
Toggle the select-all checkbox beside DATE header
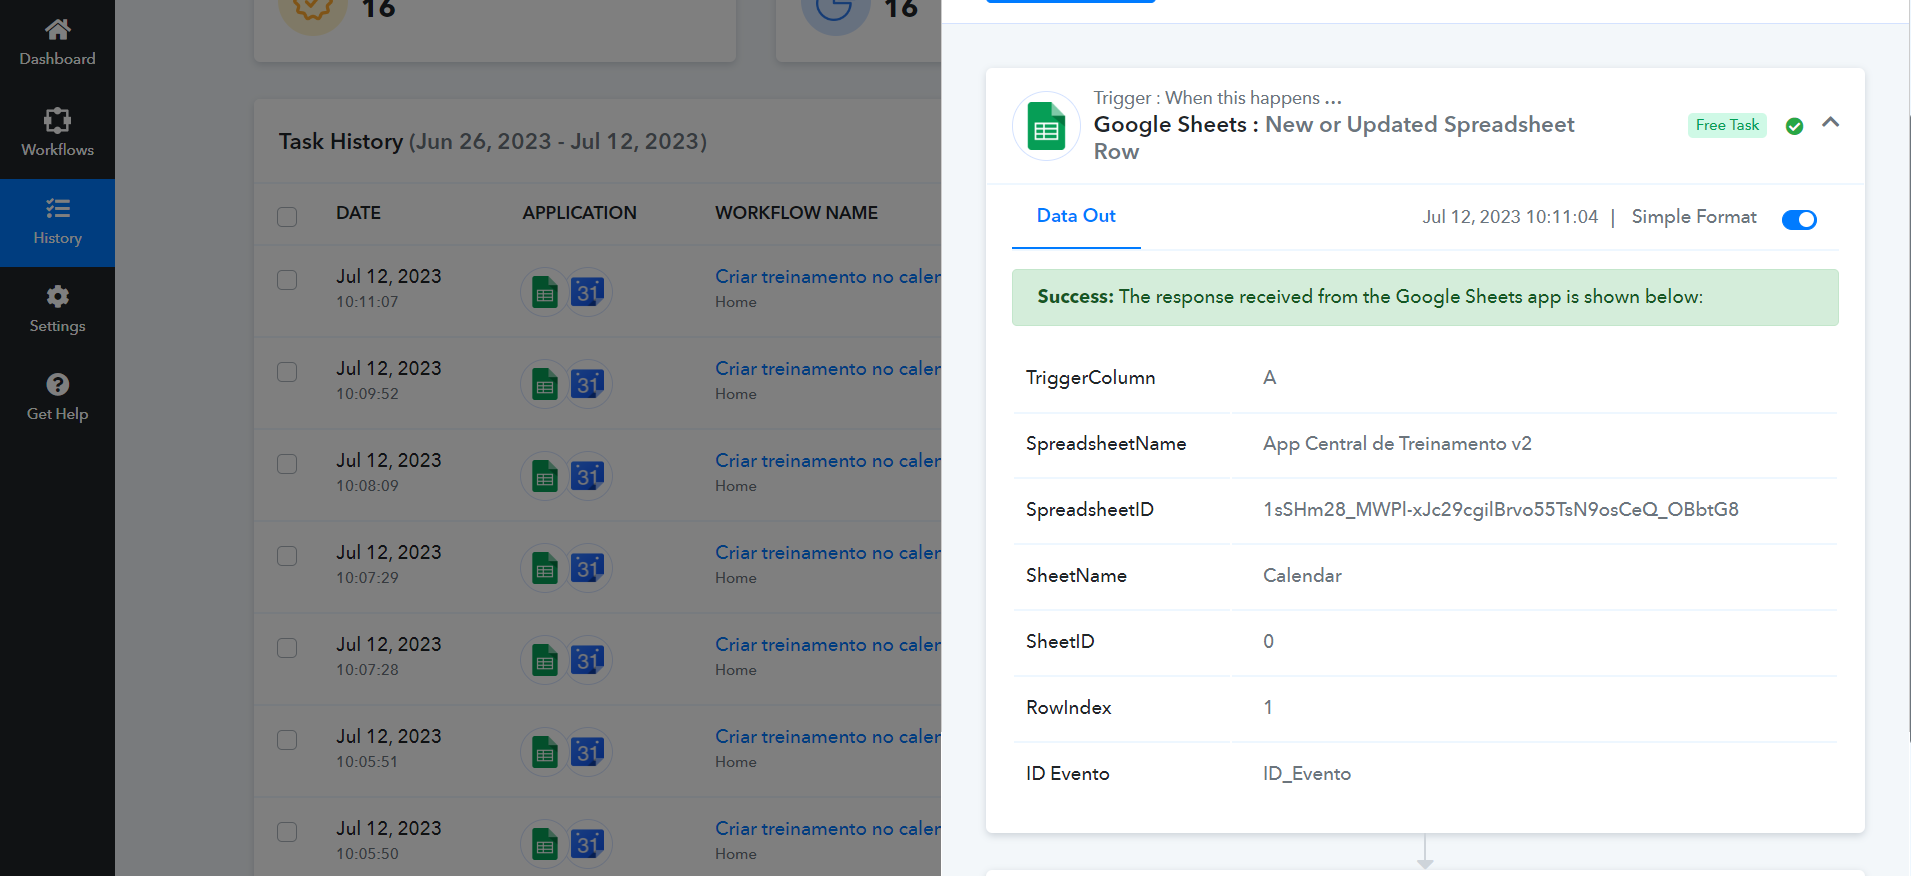point(287,216)
